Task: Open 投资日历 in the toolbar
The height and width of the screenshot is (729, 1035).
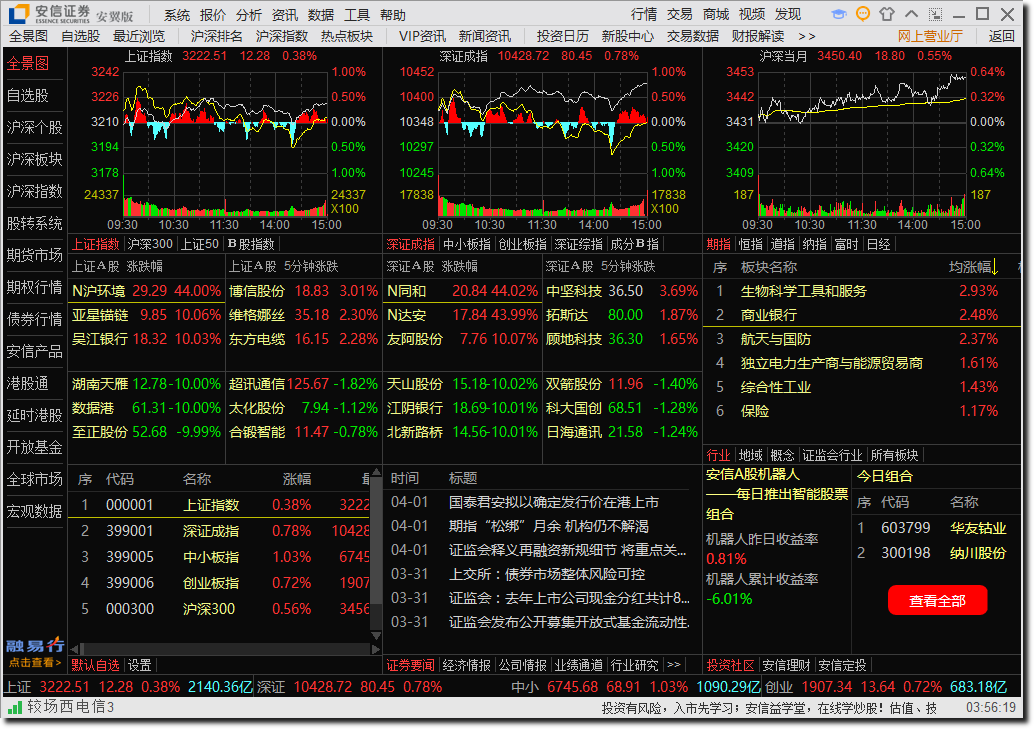Action: [x=562, y=36]
